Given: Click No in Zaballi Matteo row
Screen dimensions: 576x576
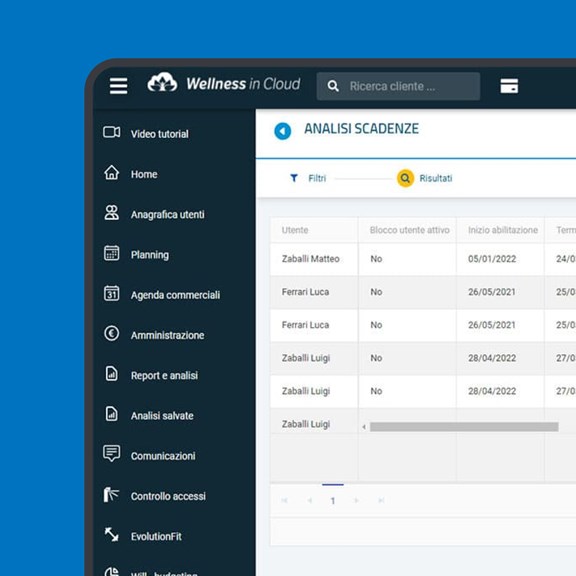Looking at the screenshot, I should (x=376, y=259).
